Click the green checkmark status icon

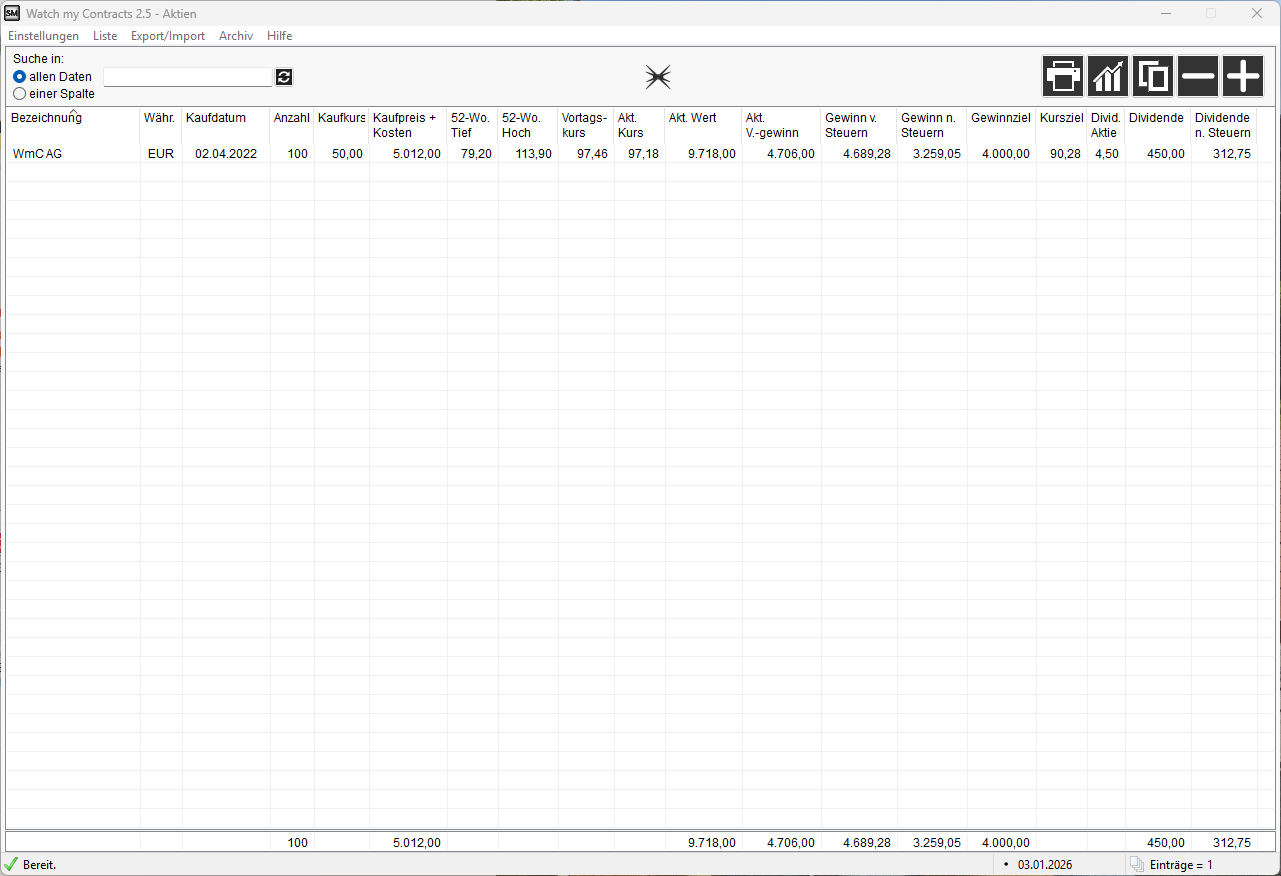11,864
